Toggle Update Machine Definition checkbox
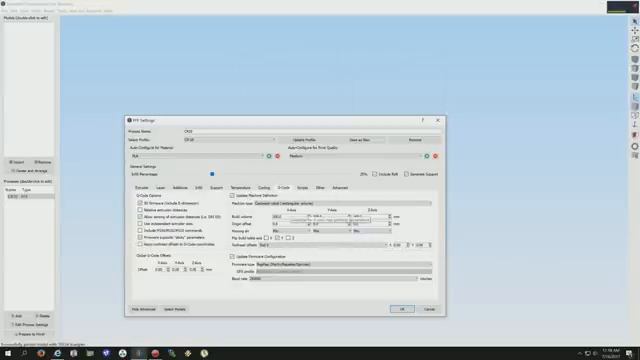640x360 pixels. coord(232,196)
